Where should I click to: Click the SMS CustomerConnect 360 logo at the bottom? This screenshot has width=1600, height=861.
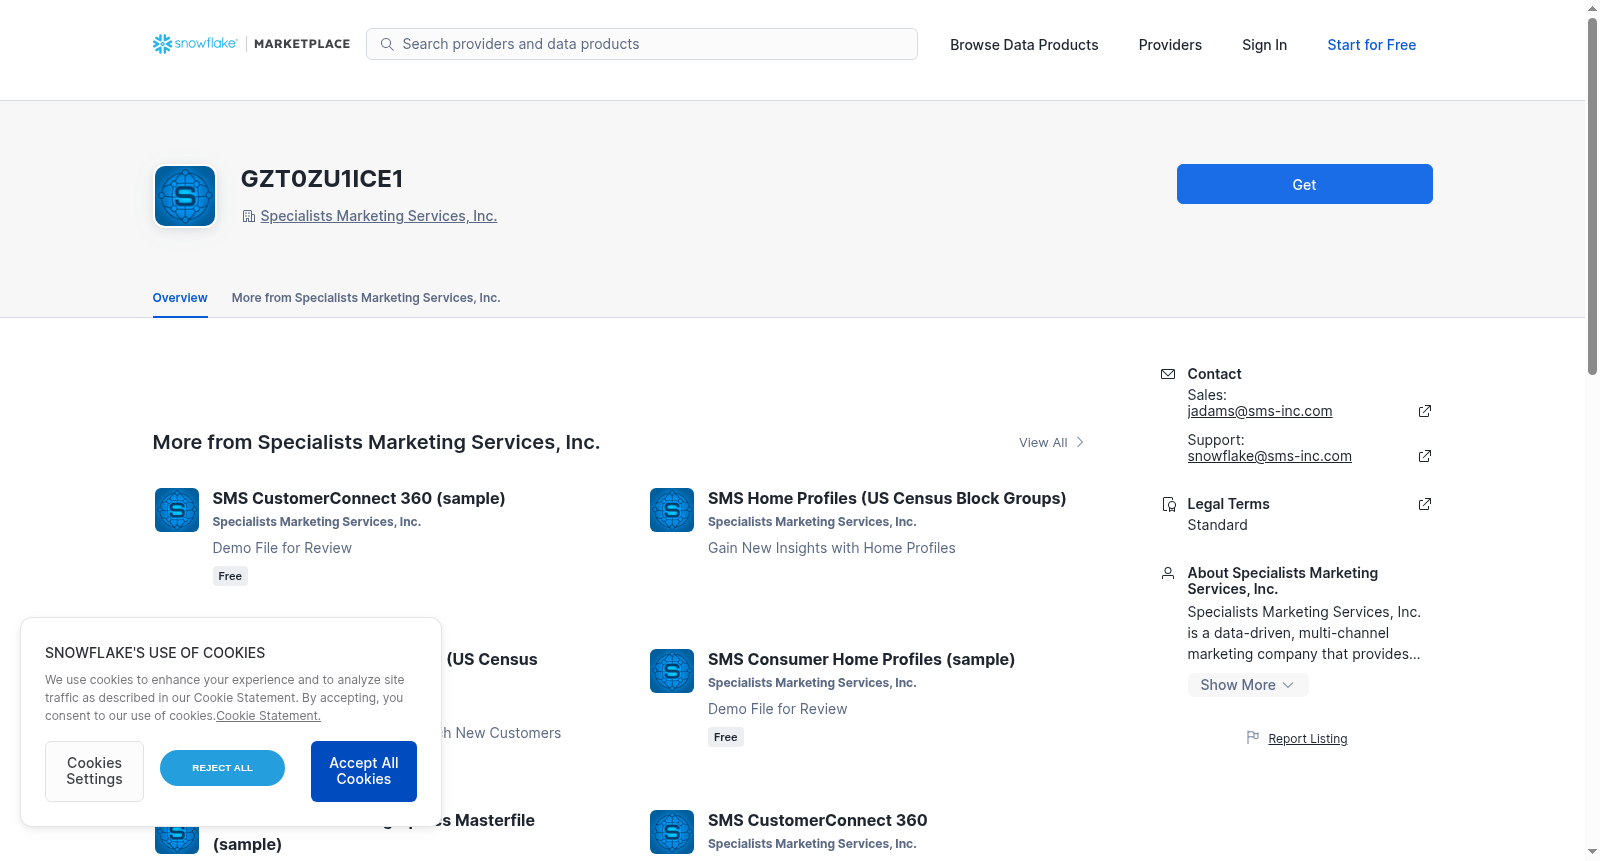[x=672, y=832]
